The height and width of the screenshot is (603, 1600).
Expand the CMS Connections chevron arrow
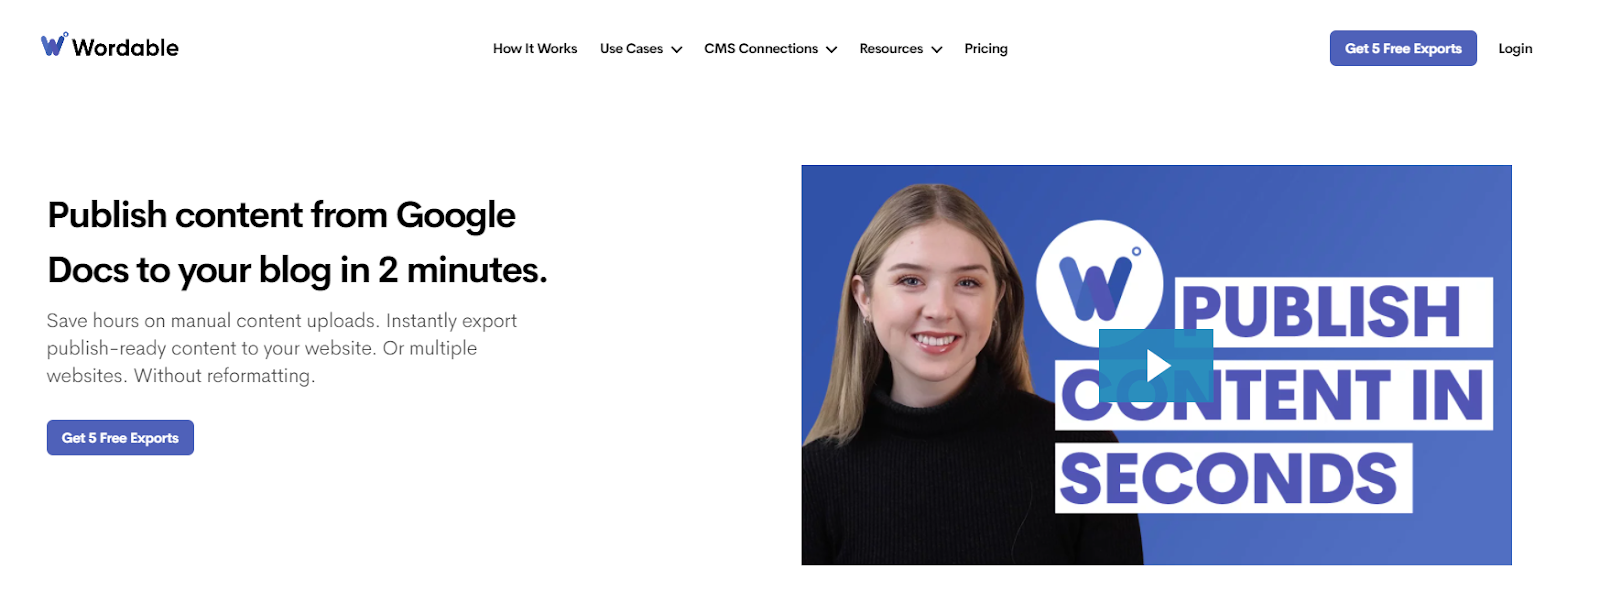point(832,49)
